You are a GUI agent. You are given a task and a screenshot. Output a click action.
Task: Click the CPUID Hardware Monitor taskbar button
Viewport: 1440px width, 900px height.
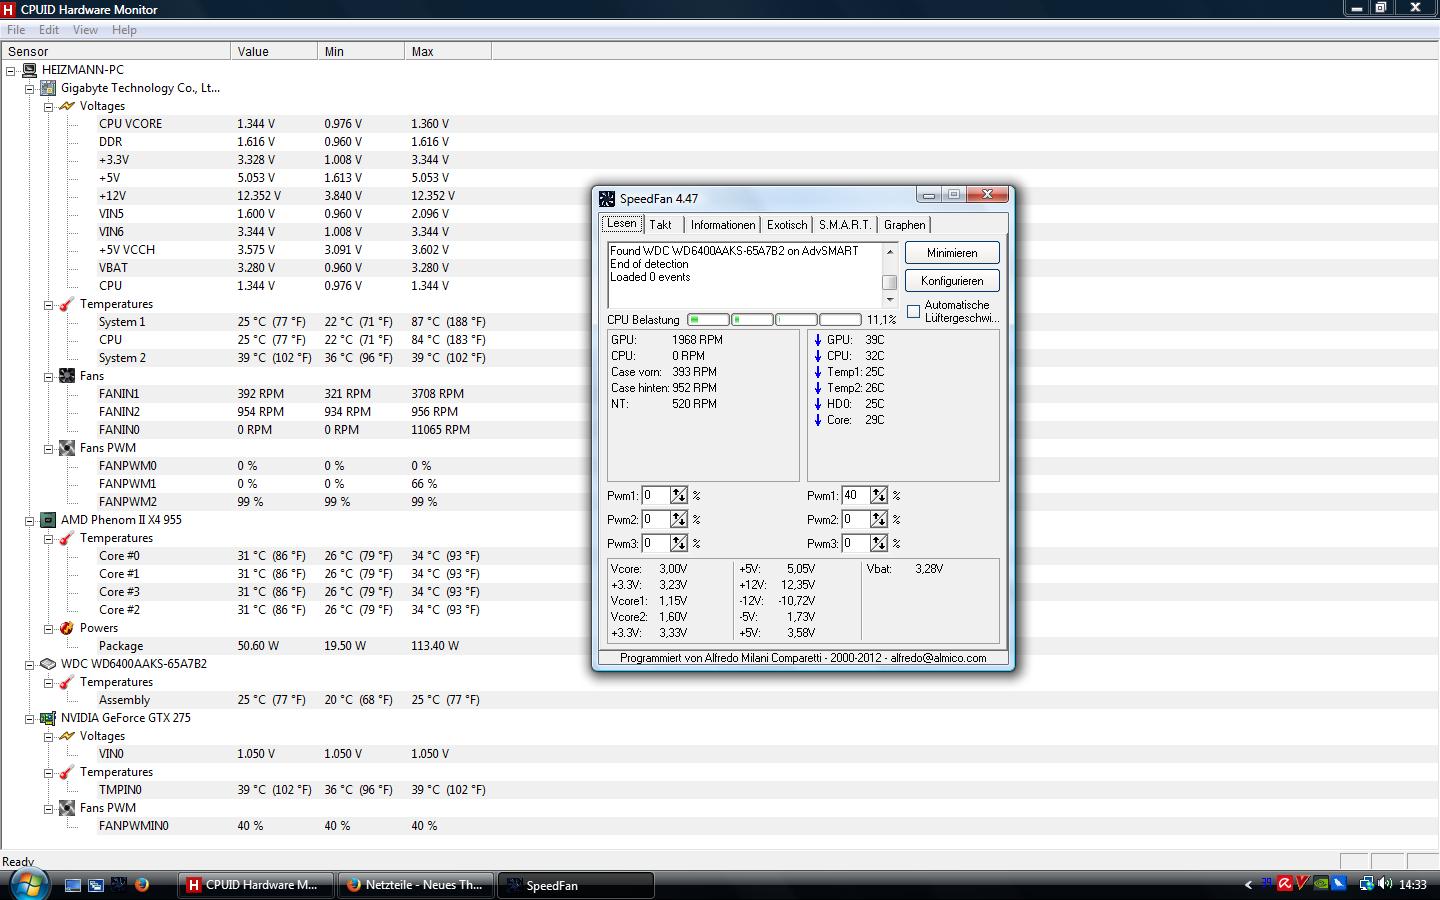point(254,885)
